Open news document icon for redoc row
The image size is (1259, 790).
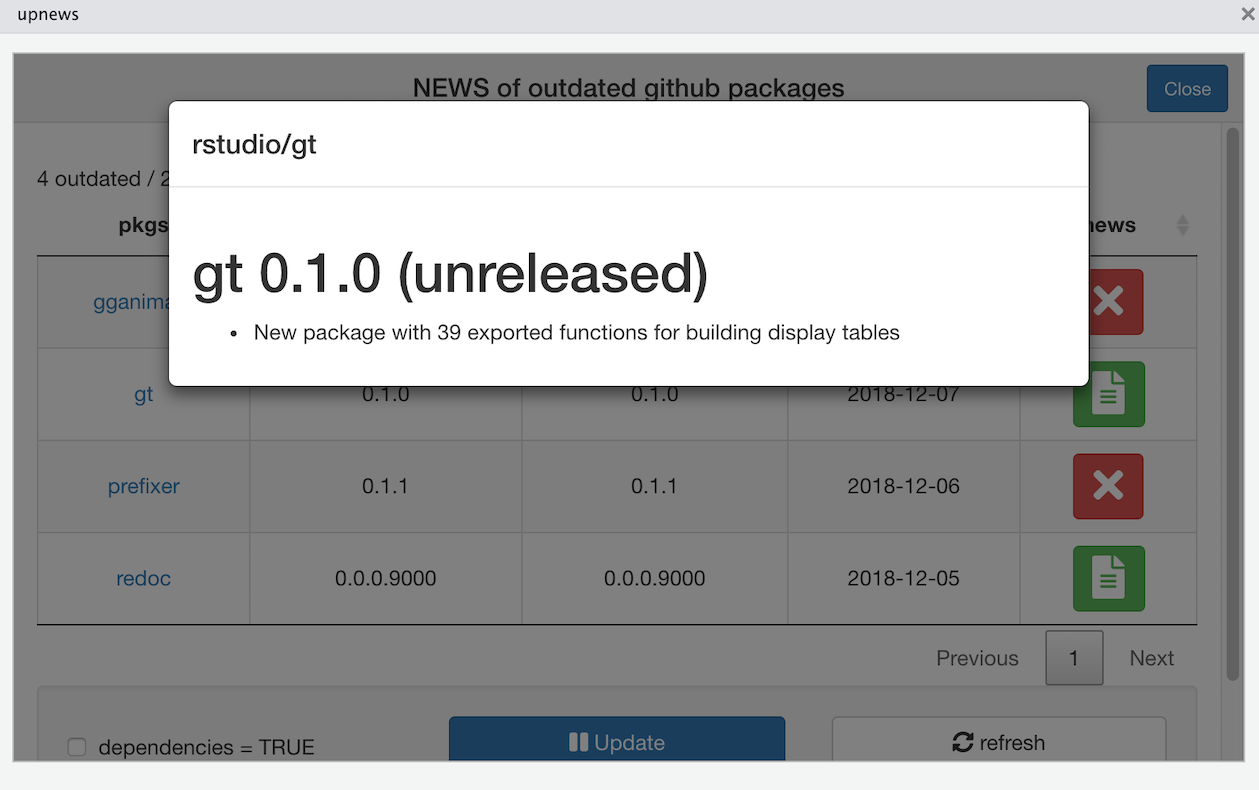tap(1108, 578)
